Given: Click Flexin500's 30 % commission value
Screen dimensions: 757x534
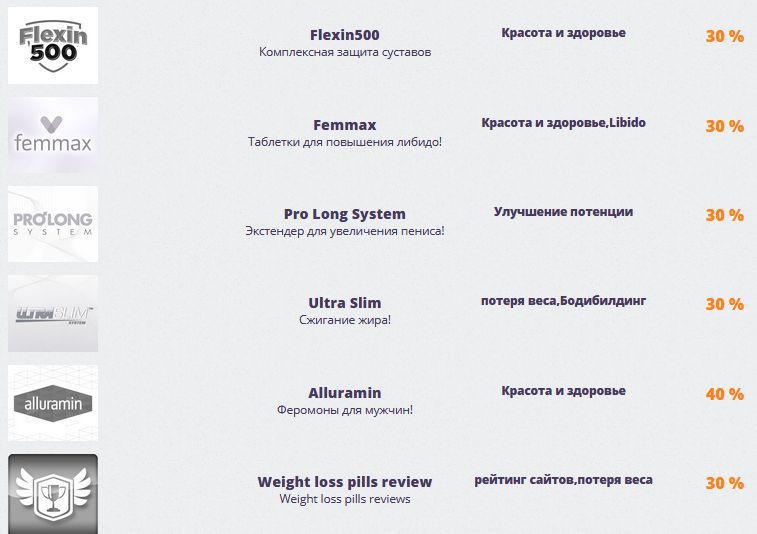Looking at the screenshot, I should pyautogui.click(x=725, y=36).
